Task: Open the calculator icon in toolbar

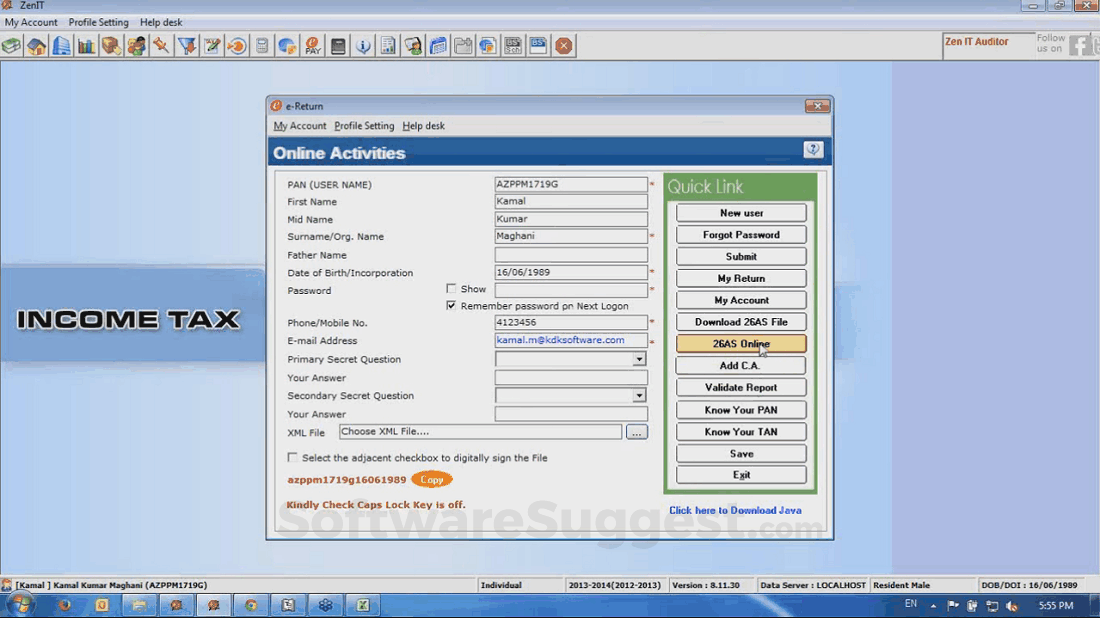Action: 262,46
